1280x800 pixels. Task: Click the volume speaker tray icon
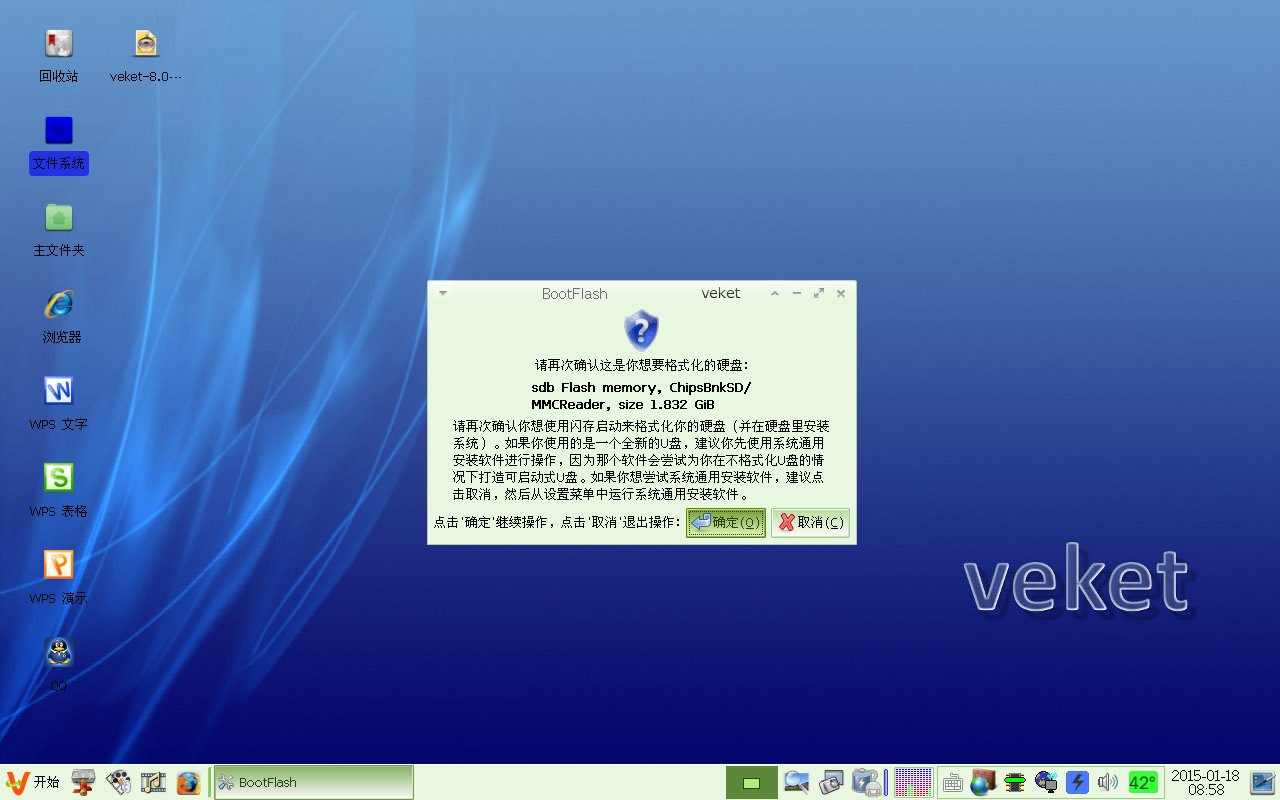click(x=1107, y=782)
